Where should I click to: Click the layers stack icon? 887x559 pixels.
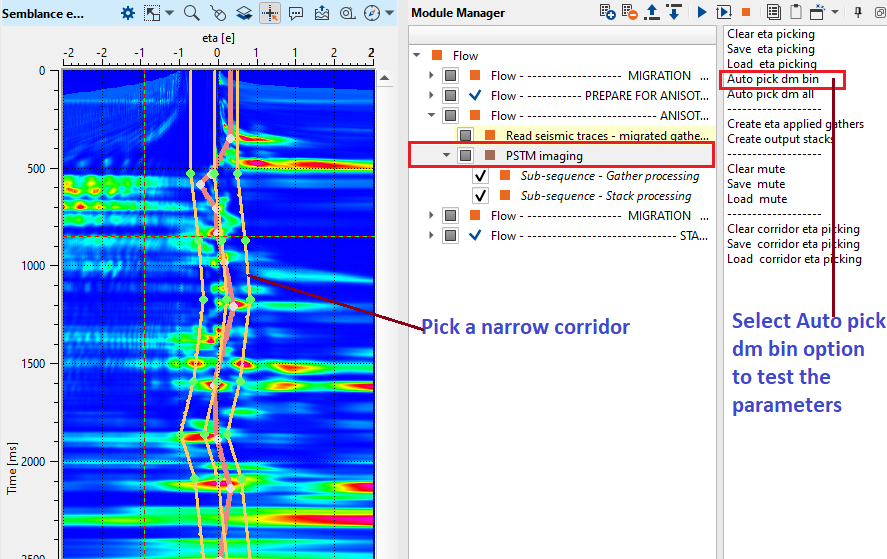(243, 13)
